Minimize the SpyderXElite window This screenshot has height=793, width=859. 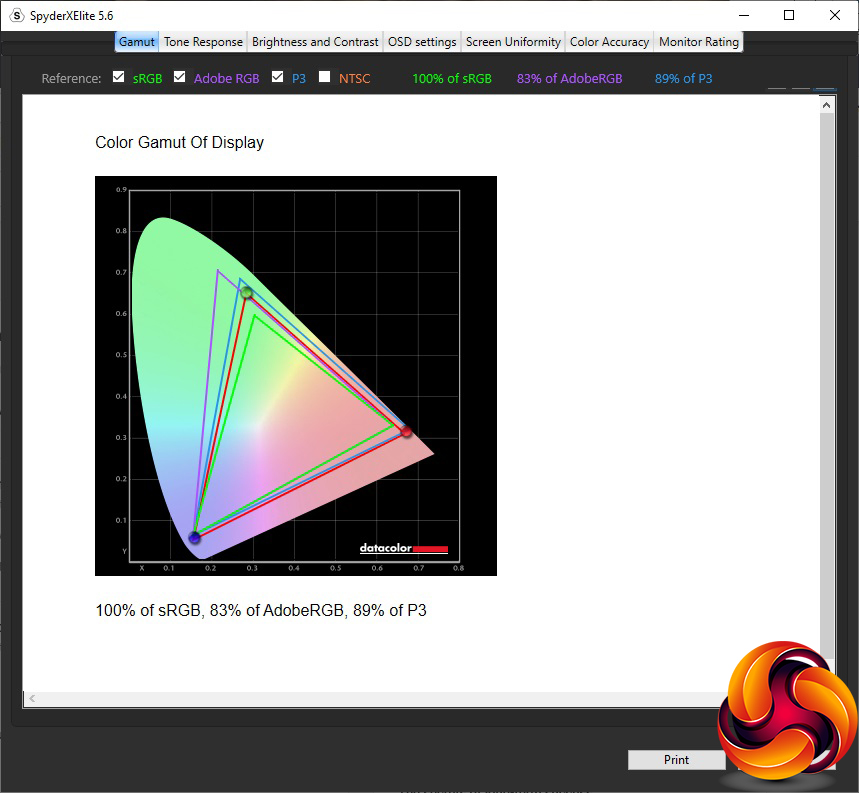[x=743, y=16]
